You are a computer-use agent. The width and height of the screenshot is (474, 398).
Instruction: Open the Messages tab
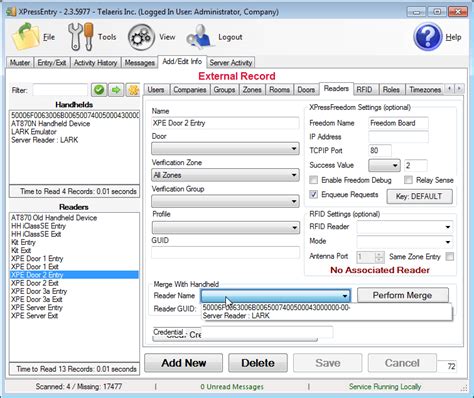coord(139,63)
